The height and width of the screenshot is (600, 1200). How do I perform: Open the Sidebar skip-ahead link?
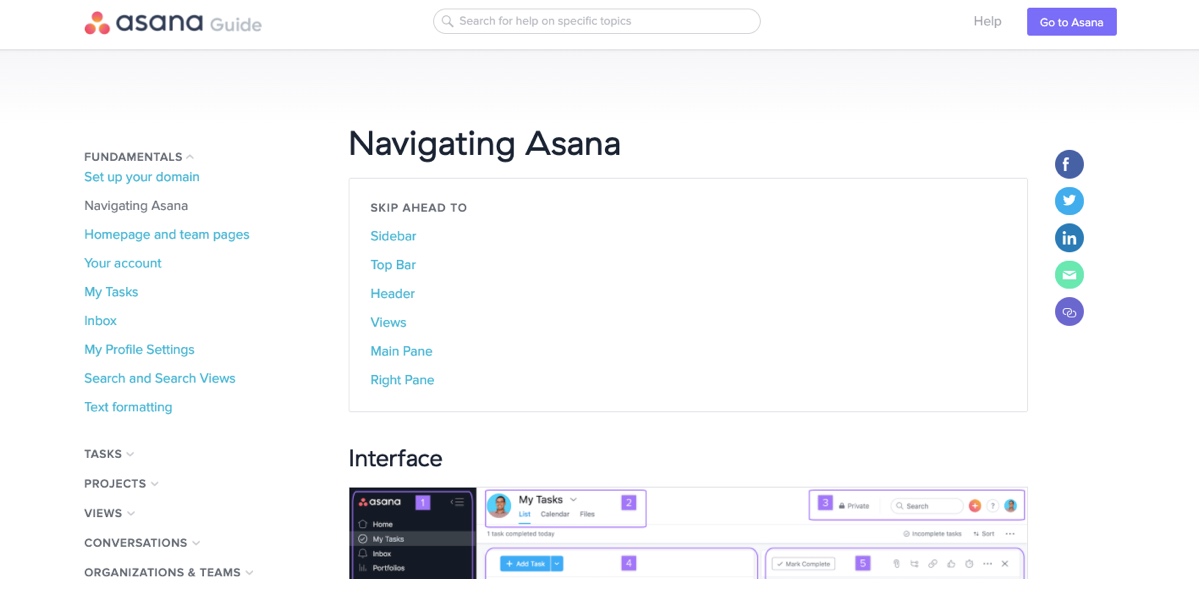[392, 235]
